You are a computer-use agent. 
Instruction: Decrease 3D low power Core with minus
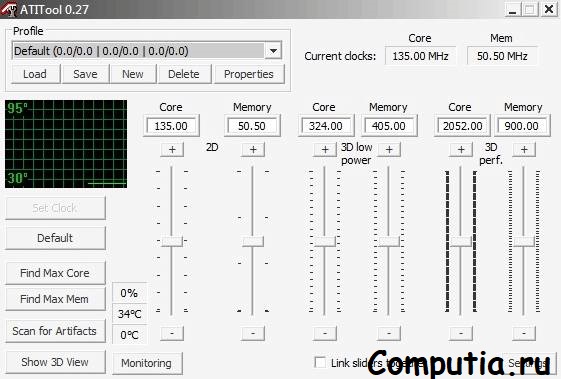click(325, 334)
